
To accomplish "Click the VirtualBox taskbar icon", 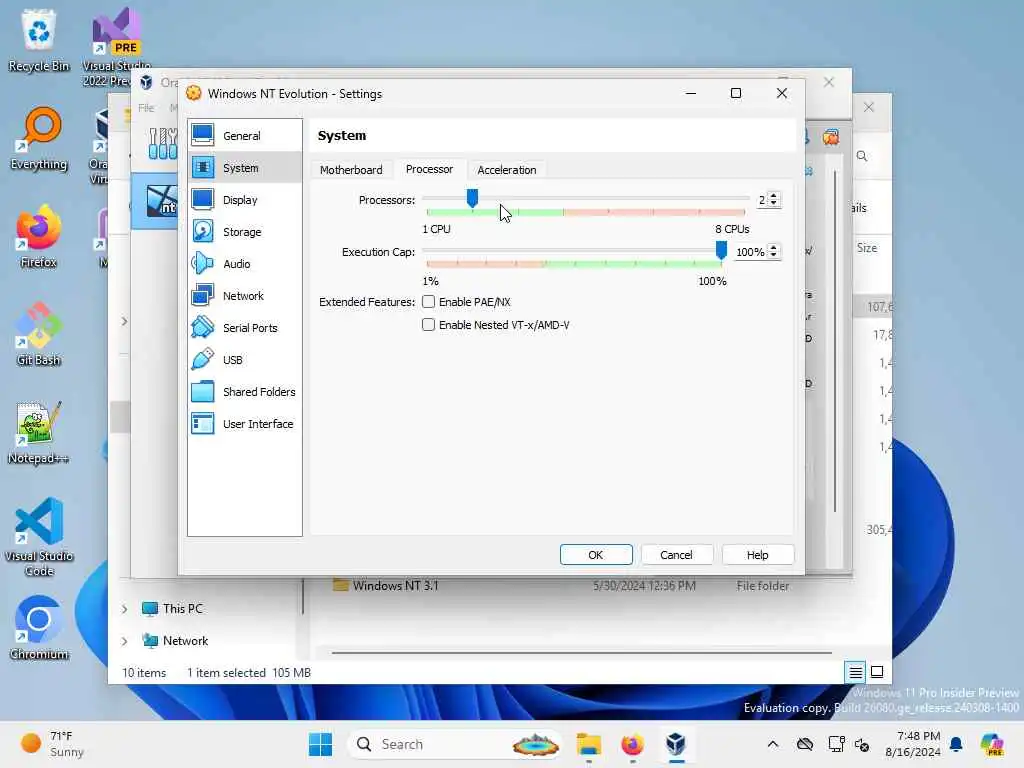I will 676,744.
